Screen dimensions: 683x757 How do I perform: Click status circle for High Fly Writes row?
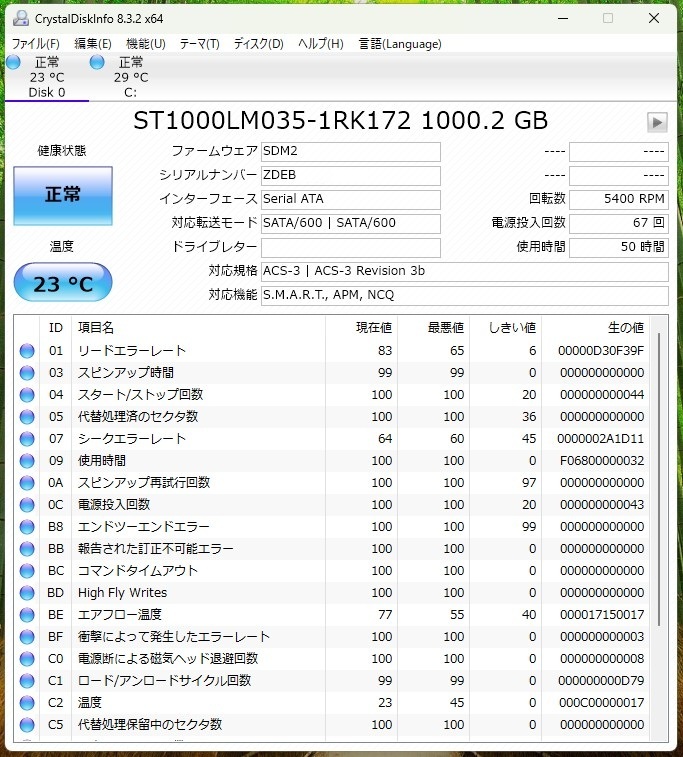pos(27,593)
